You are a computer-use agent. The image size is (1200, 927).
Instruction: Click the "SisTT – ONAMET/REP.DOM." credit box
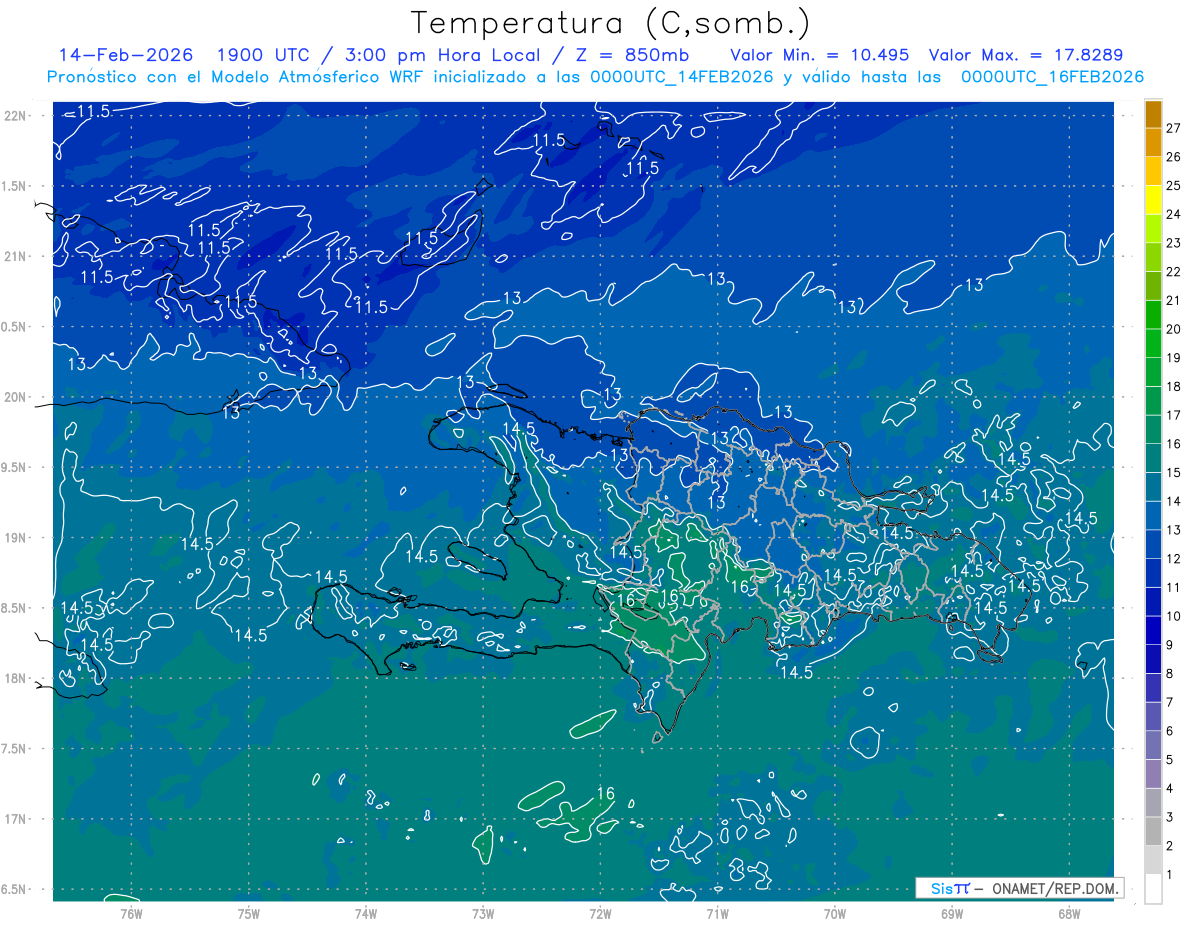point(1020,888)
